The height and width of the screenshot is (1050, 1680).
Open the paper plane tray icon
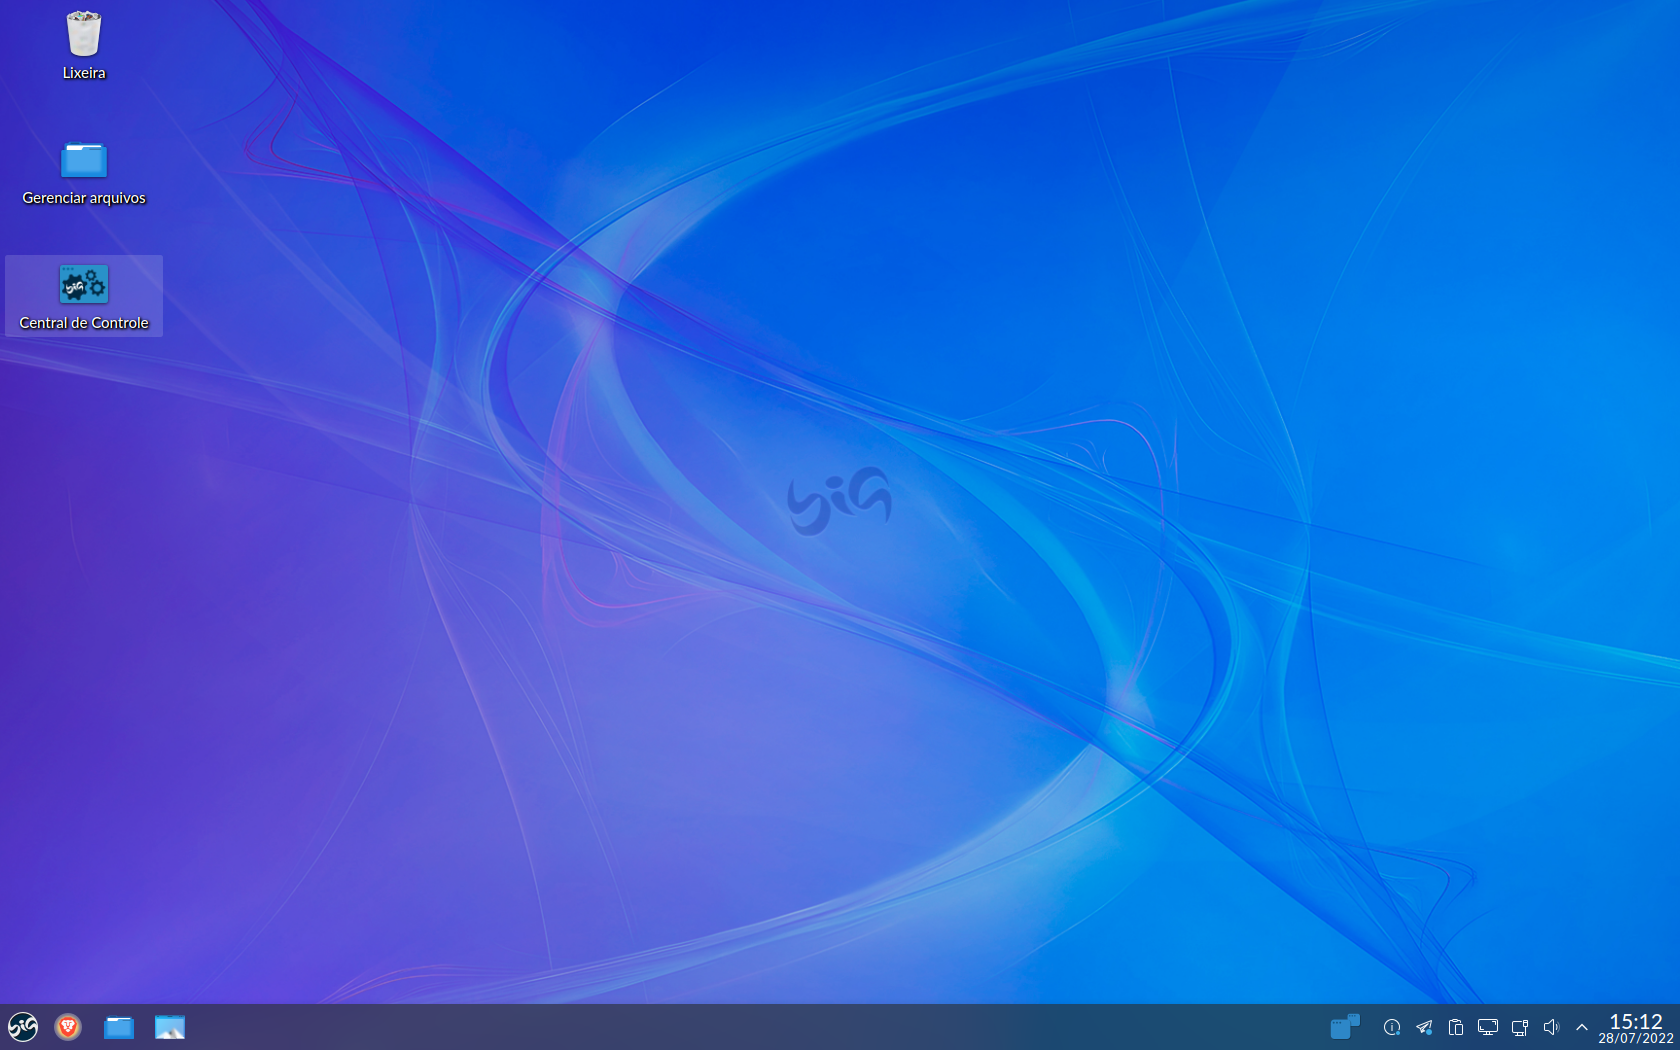tap(1424, 1027)
